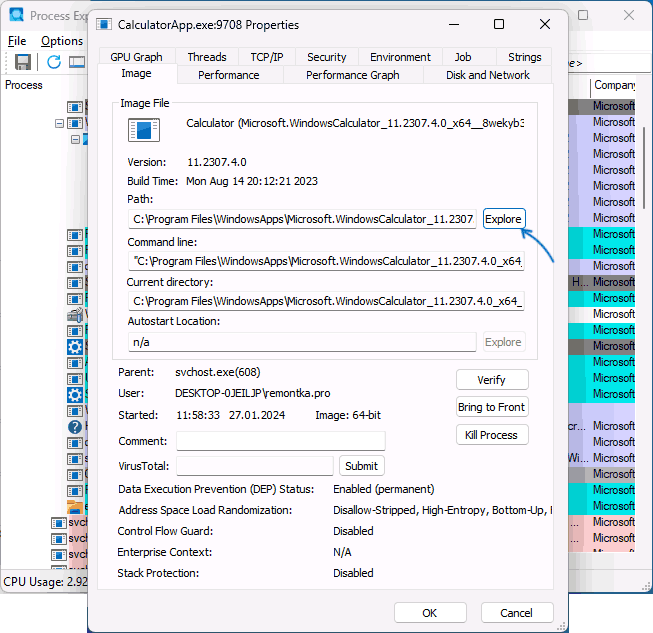Click the Calculator image file icon
The image size is (653, 633).
144,130
